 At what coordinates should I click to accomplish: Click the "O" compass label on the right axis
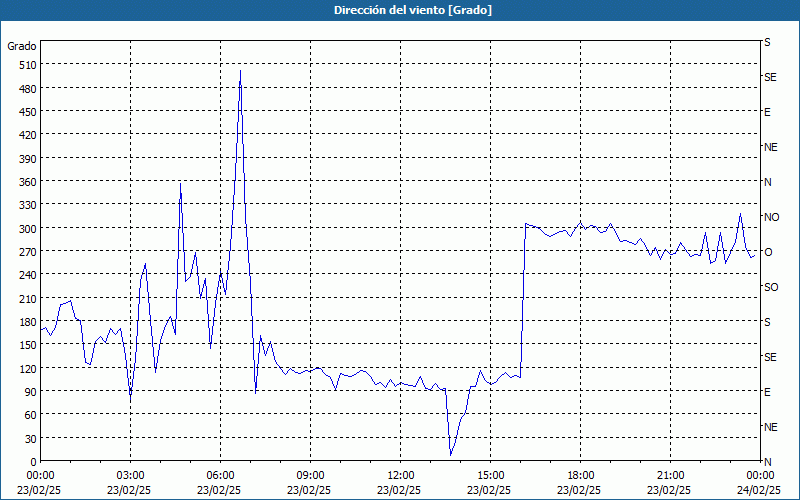[768, 252]
